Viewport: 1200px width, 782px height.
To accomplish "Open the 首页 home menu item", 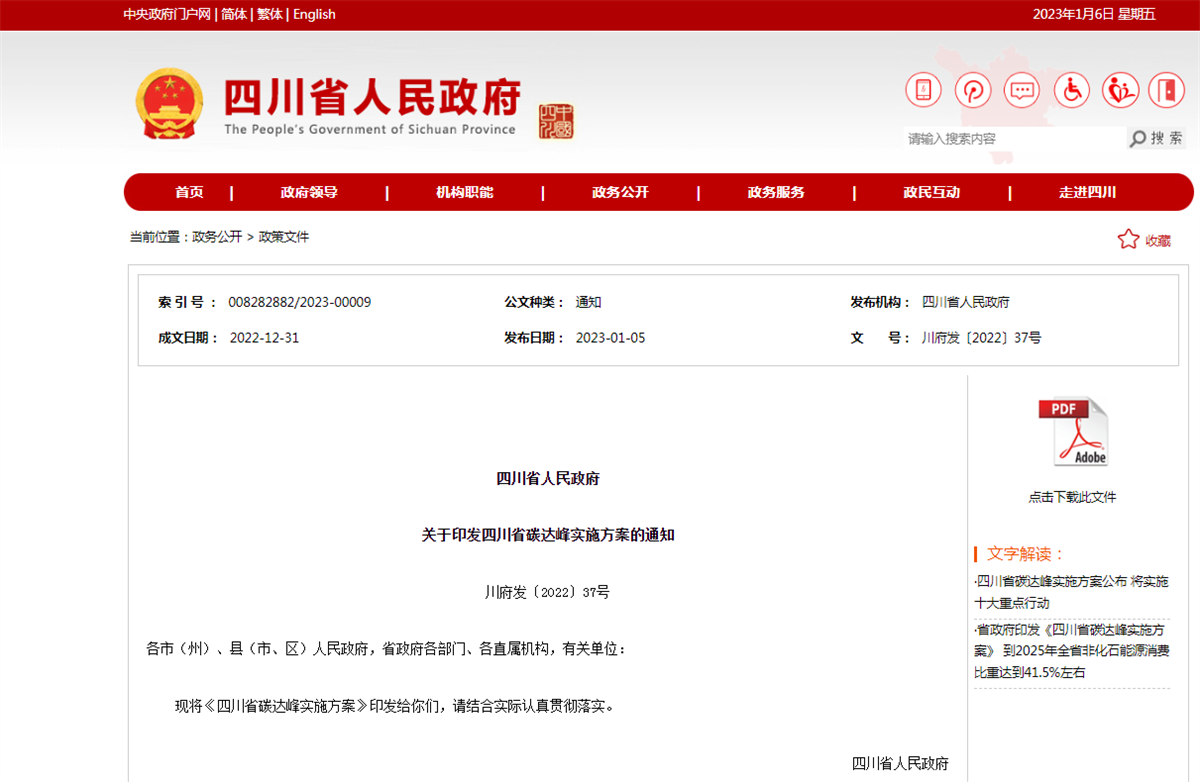I will pyautogui.click(x=189, y=192).
